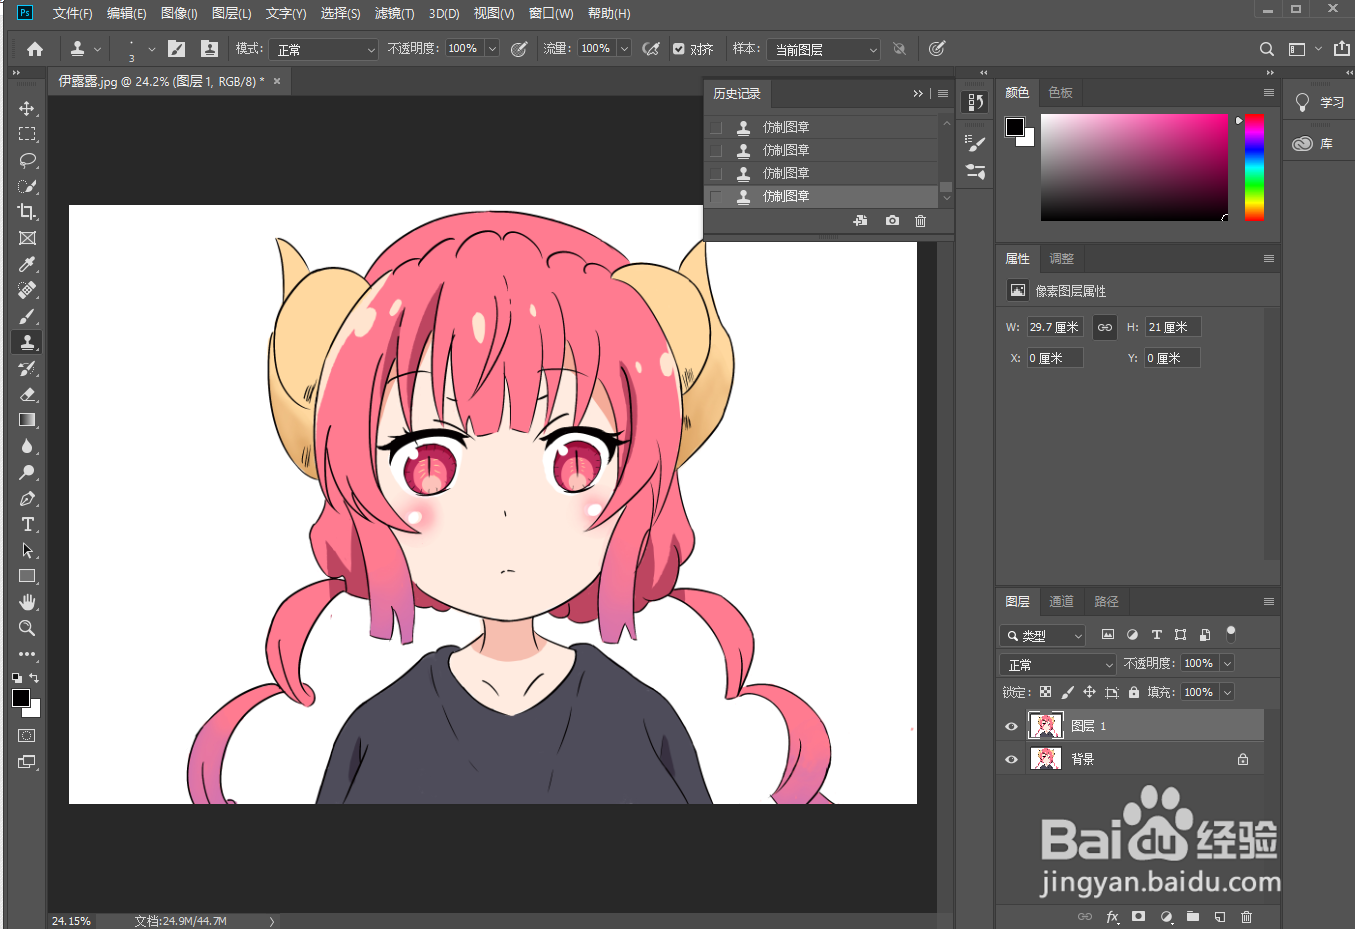The width and height of the screenshot is (1355, 929).
Task: Select the Horizontal Type tool
Action: 27,524
